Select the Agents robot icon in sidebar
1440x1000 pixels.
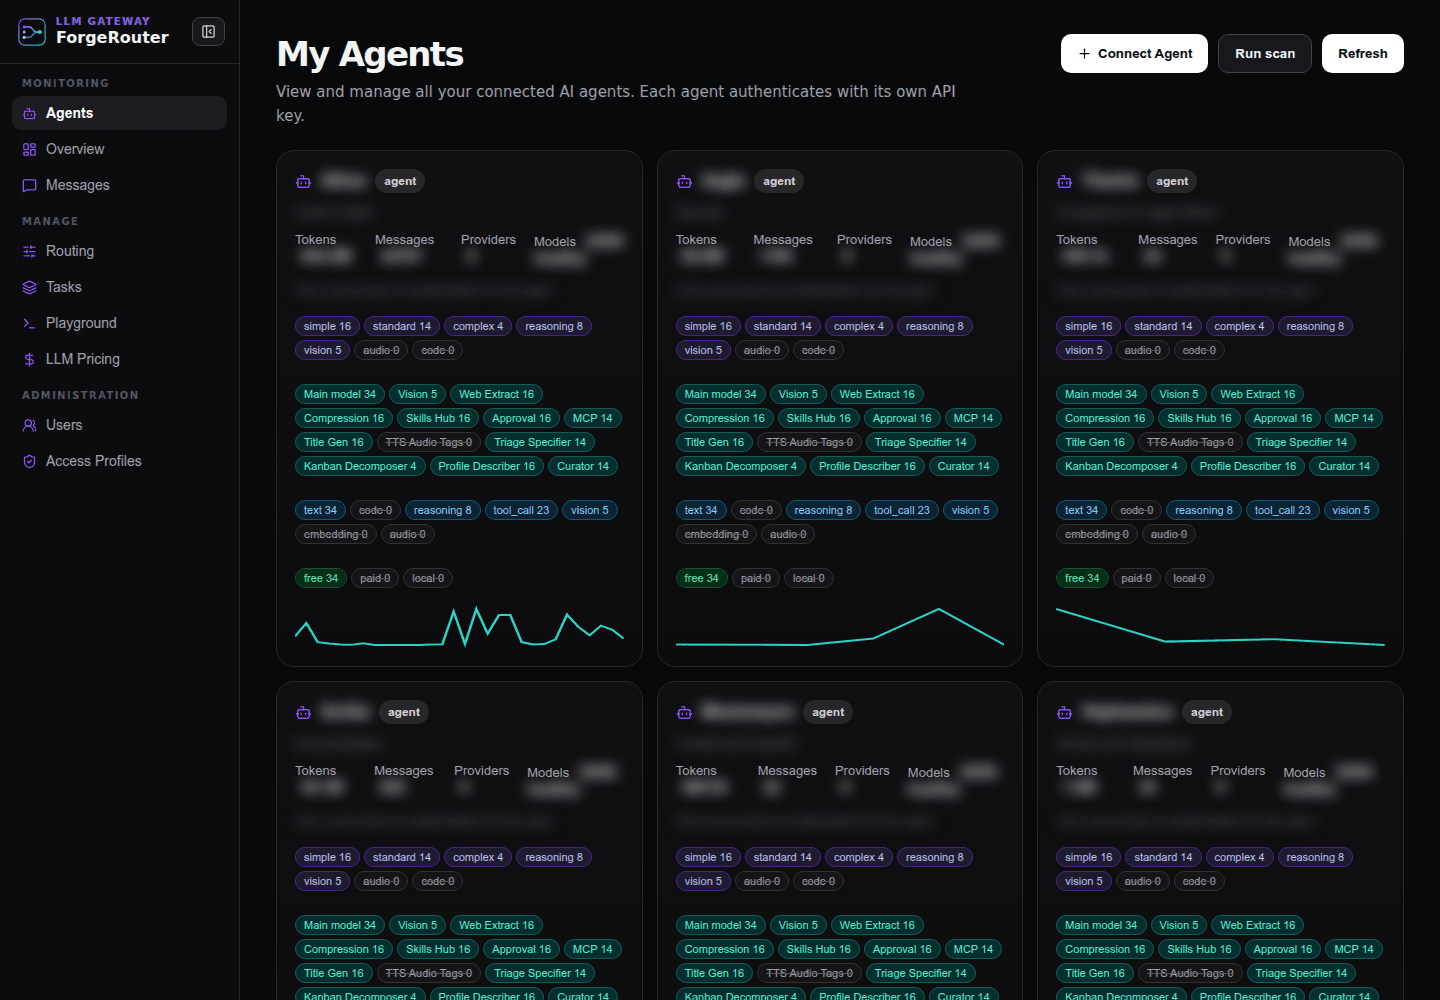pyautogui.click(x=29, y=113)
